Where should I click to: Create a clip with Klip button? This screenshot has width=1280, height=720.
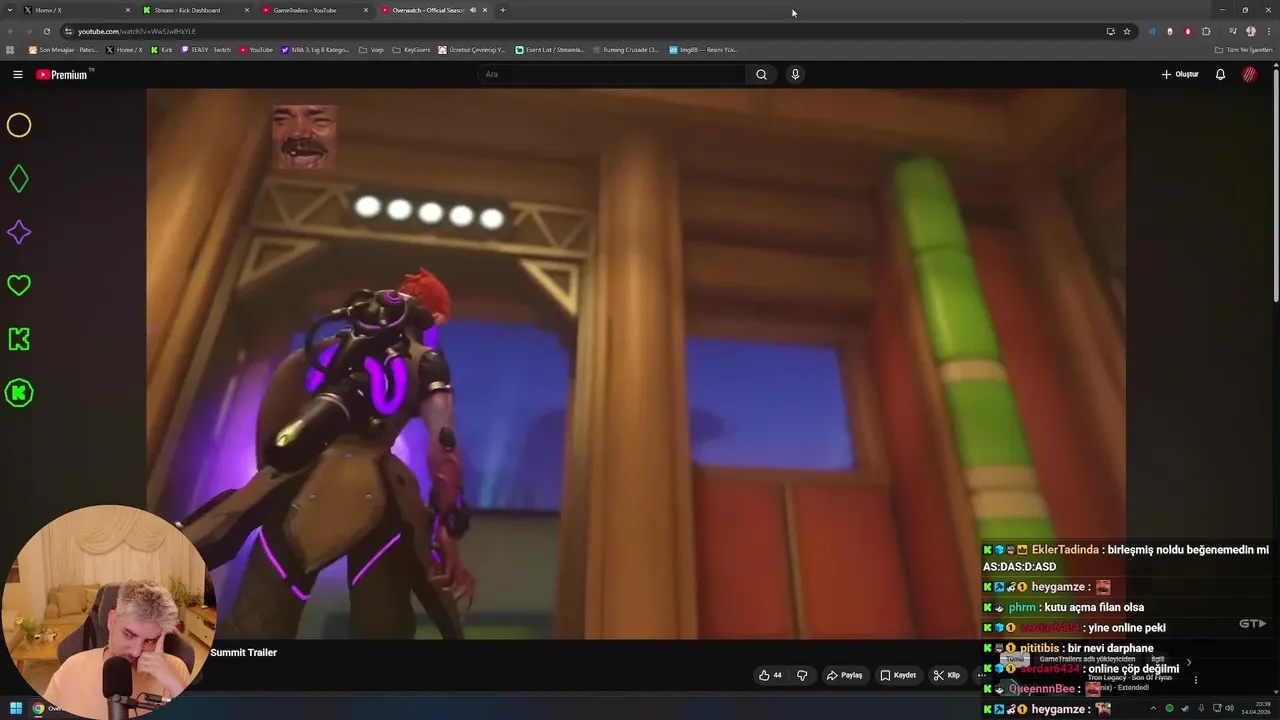[946, 675]
